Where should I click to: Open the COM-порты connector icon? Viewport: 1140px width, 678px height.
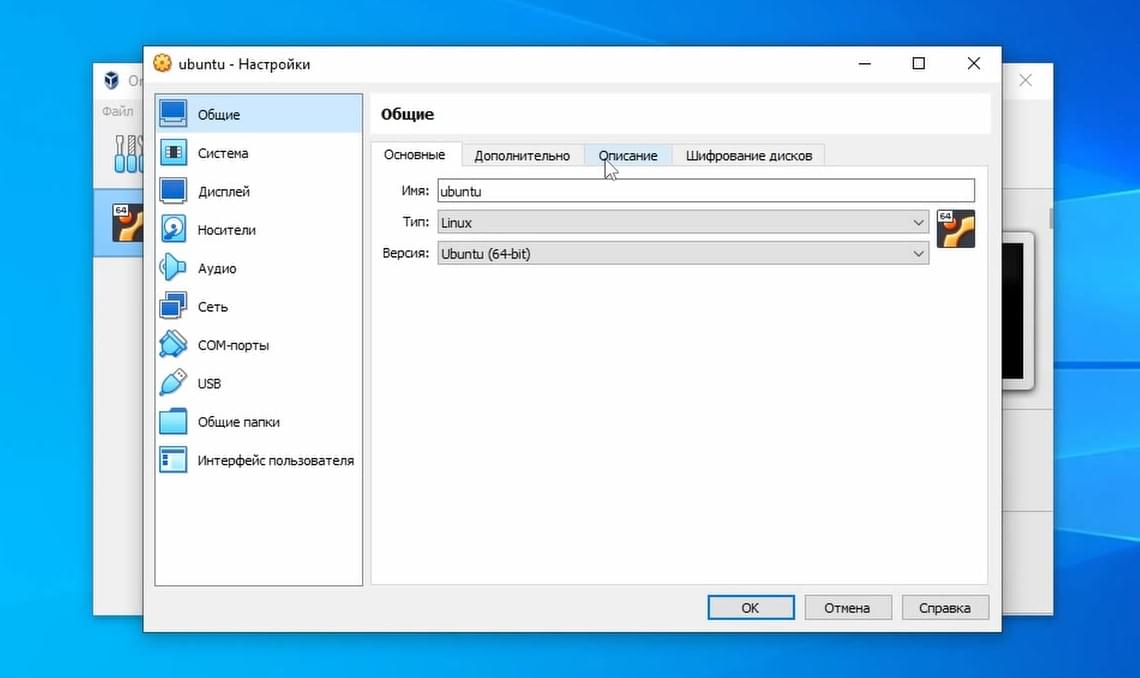[x=173, y=344]
